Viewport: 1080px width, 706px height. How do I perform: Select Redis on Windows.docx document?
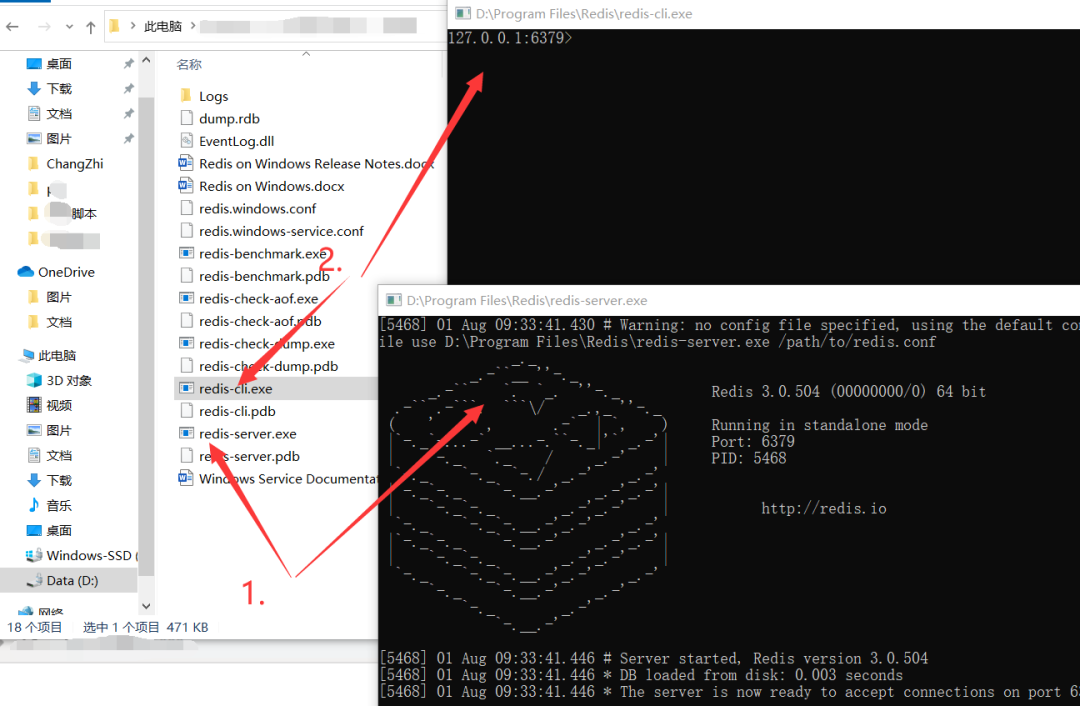pos(271,186)
